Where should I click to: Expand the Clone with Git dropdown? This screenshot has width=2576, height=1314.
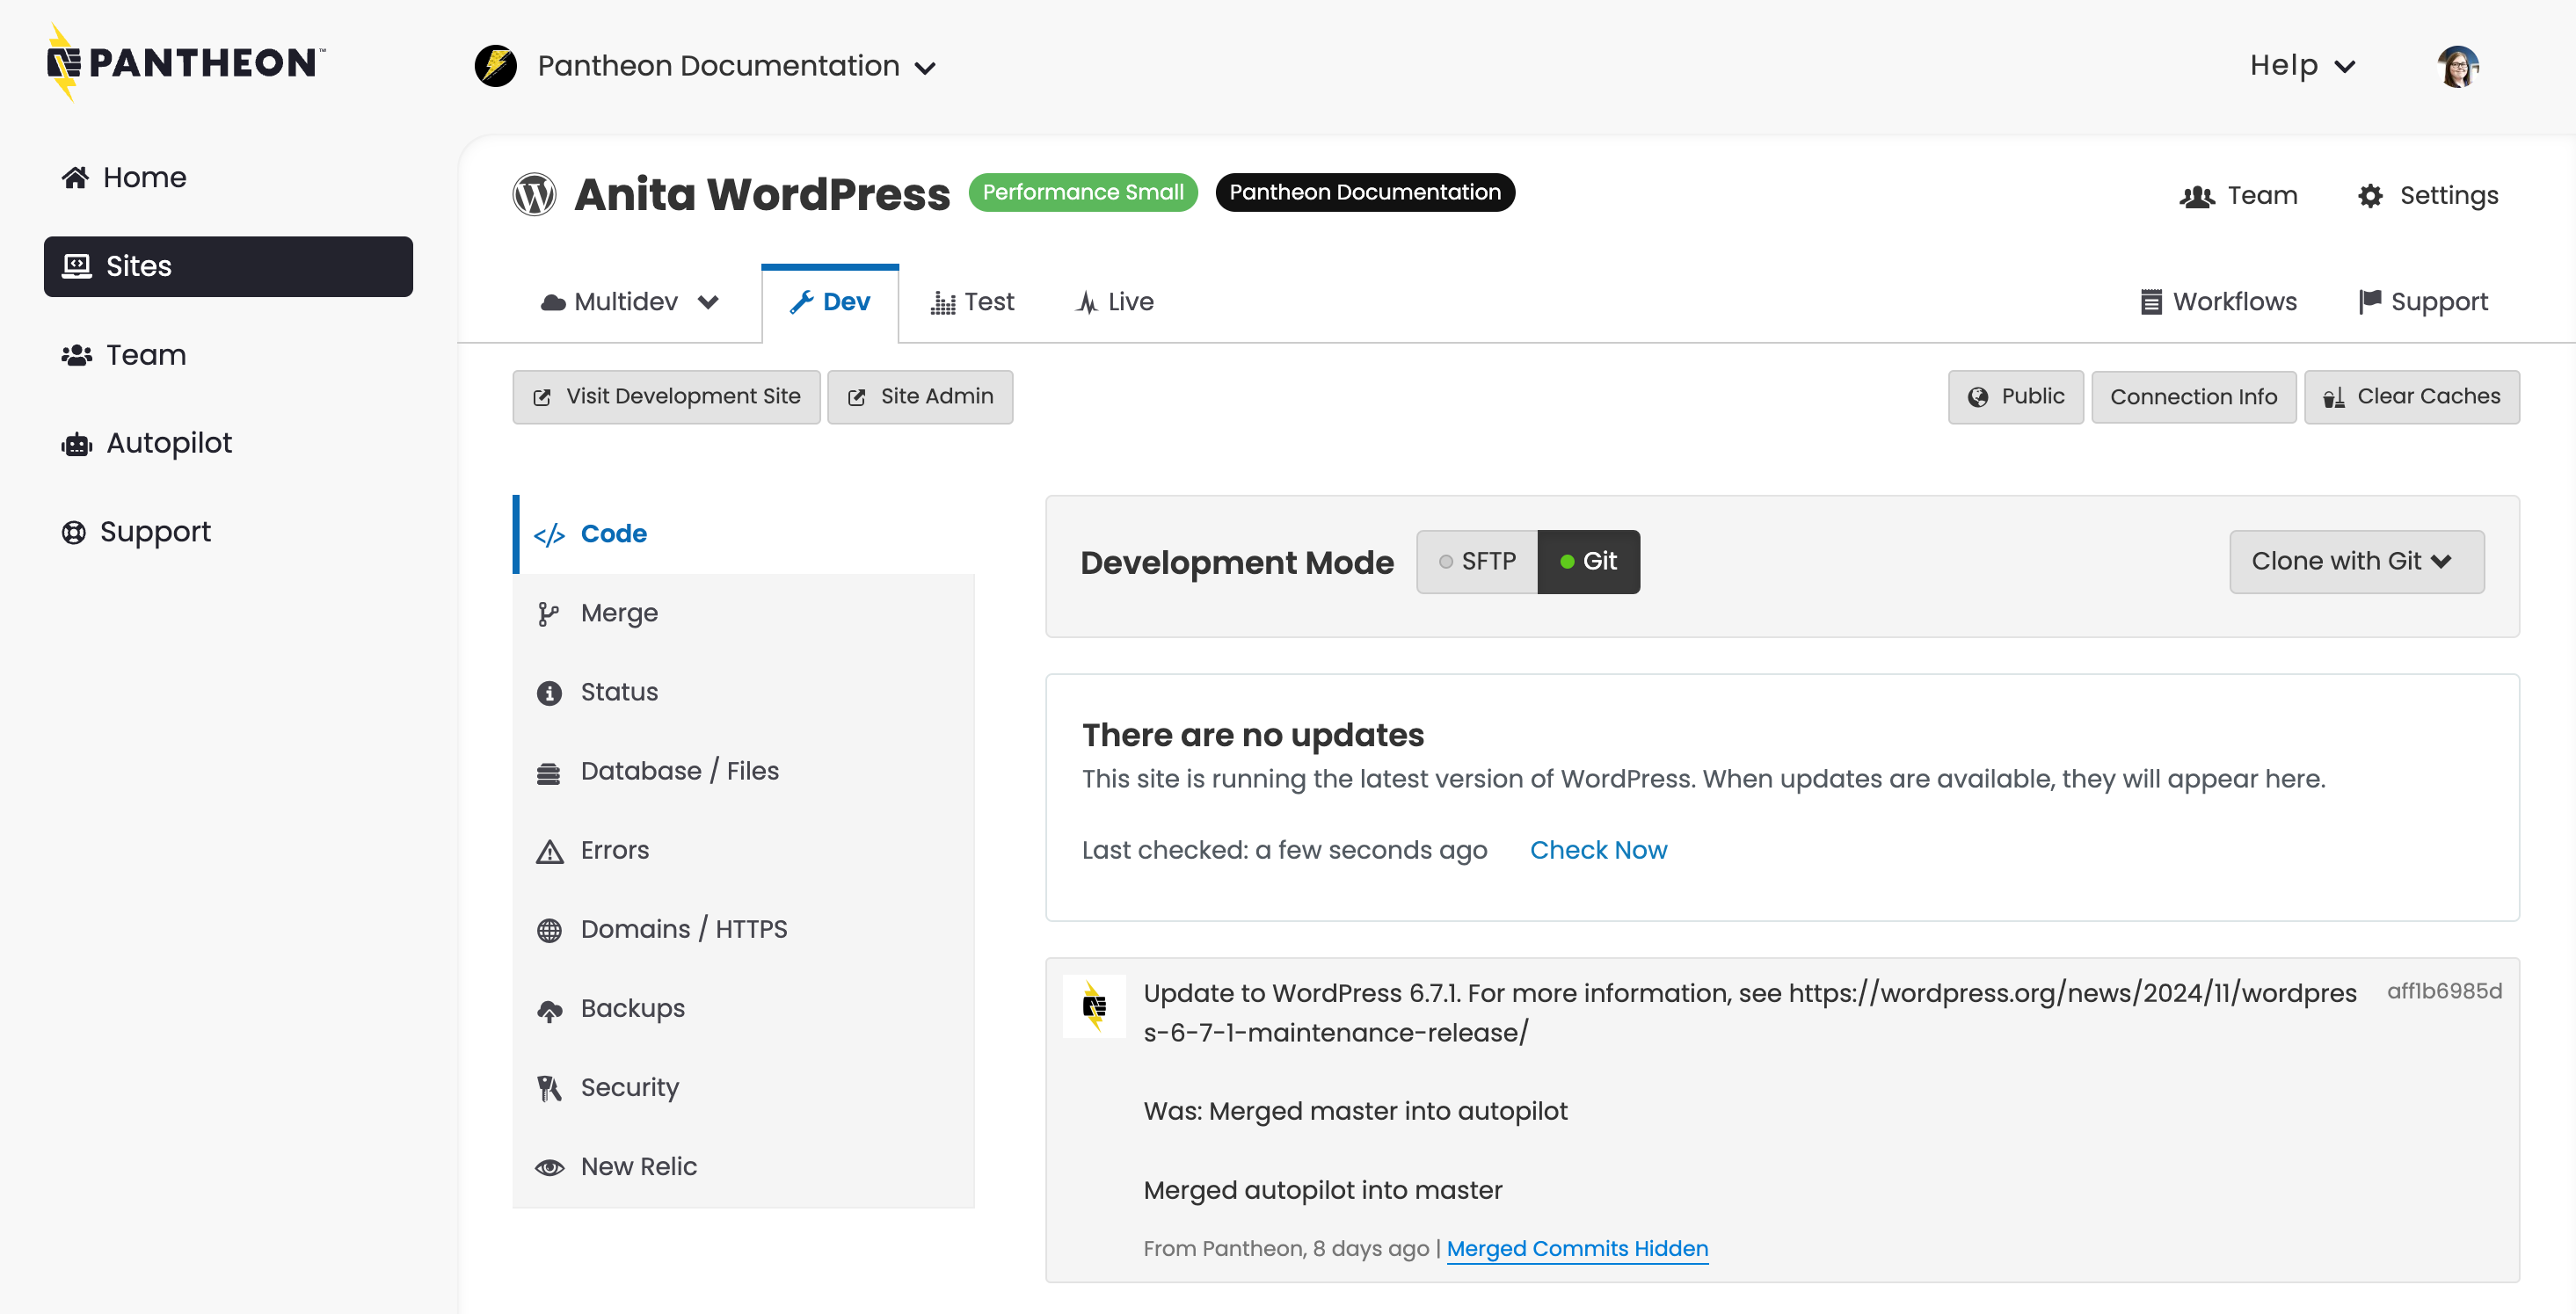pos(2356,561)
